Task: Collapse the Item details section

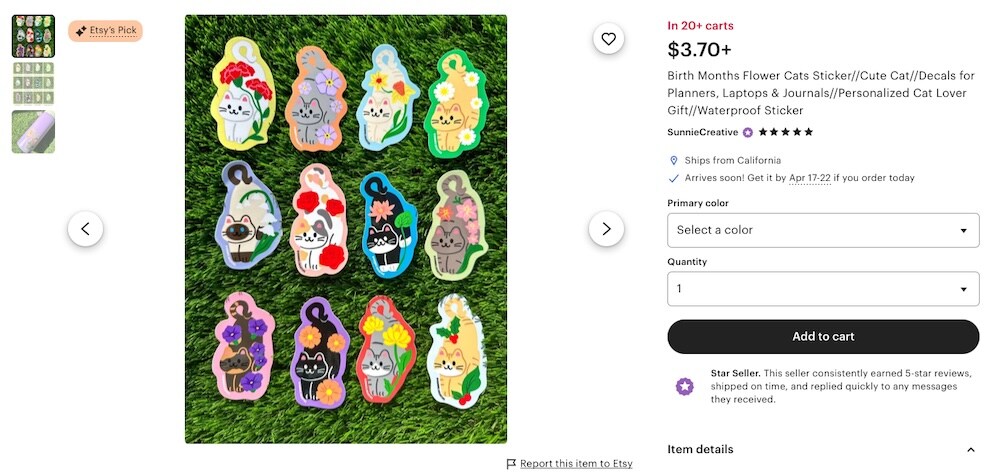Action: point(971,450)
